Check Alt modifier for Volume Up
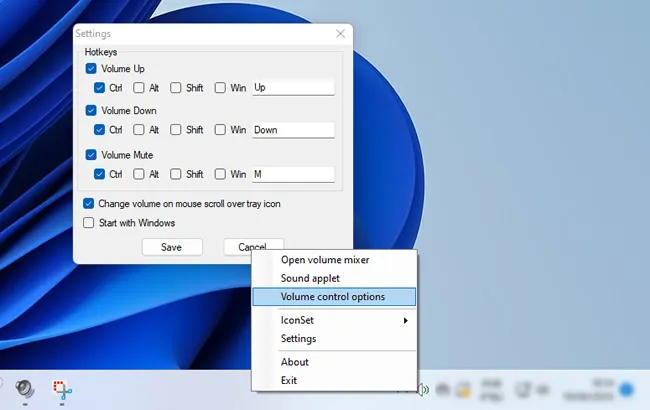The image size is (650, 410). tap(138, 87)
